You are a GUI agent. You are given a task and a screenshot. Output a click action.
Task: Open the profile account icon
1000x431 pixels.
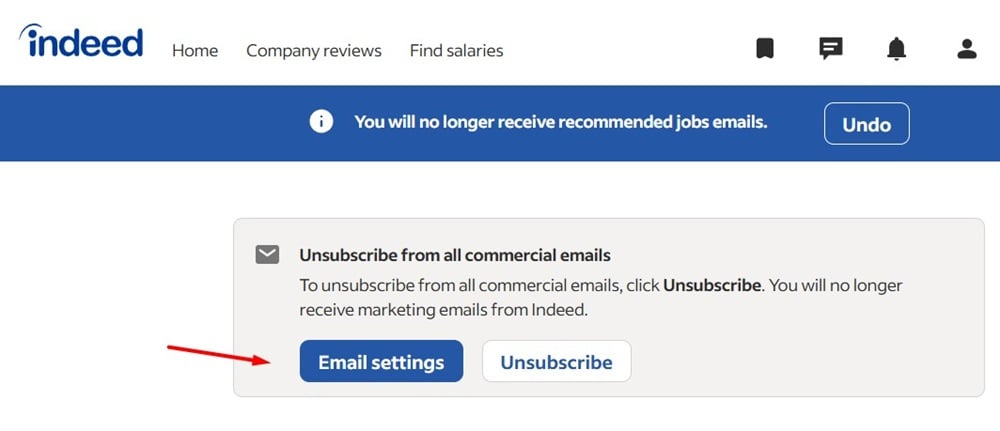click(x=966, y=48)
